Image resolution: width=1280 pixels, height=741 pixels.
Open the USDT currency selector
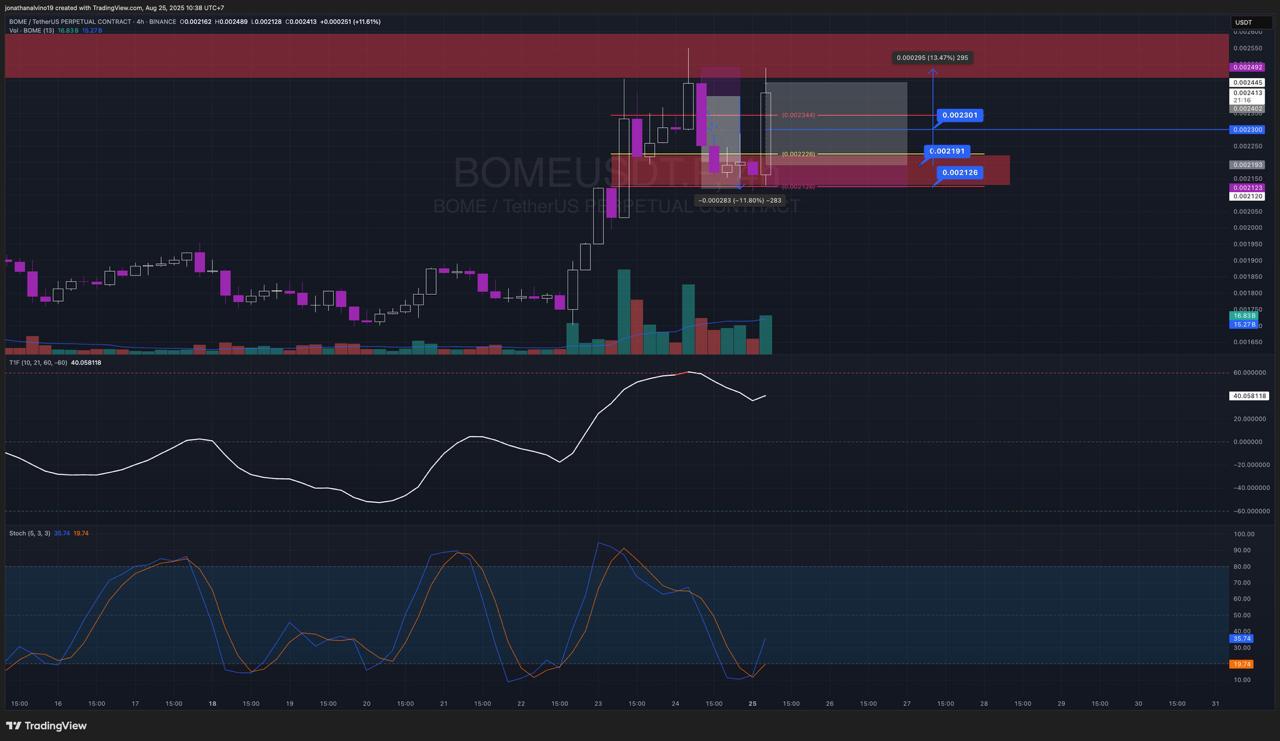pos(1244,22)
